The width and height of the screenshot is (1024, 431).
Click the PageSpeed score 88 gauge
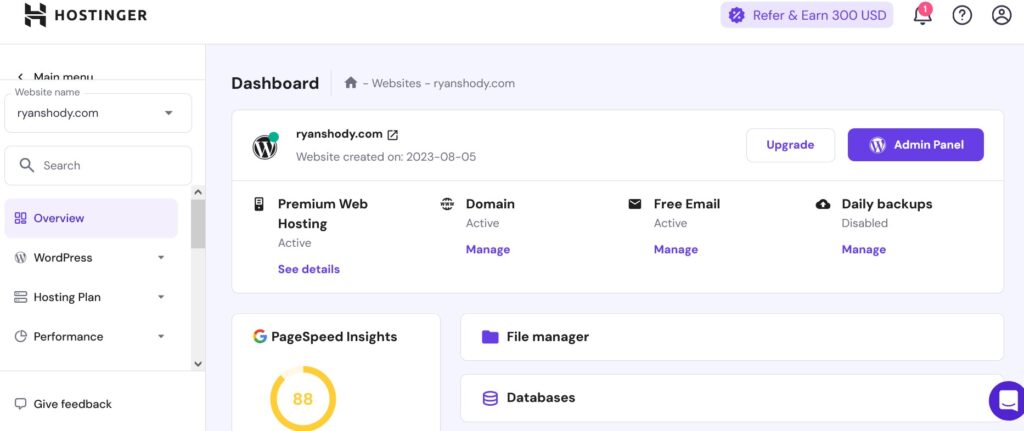303,398
